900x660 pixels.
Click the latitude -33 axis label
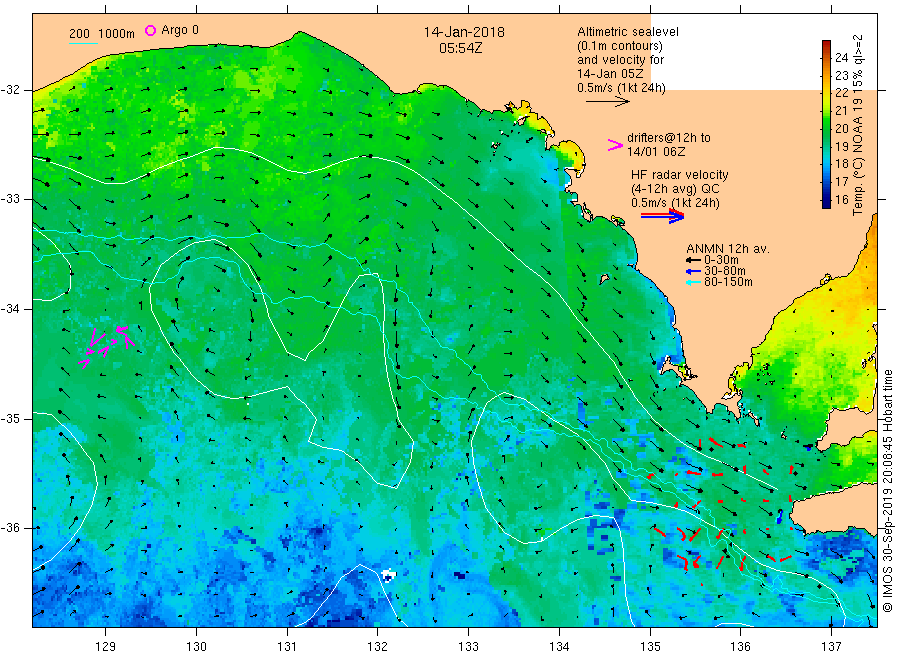(10, 199)
